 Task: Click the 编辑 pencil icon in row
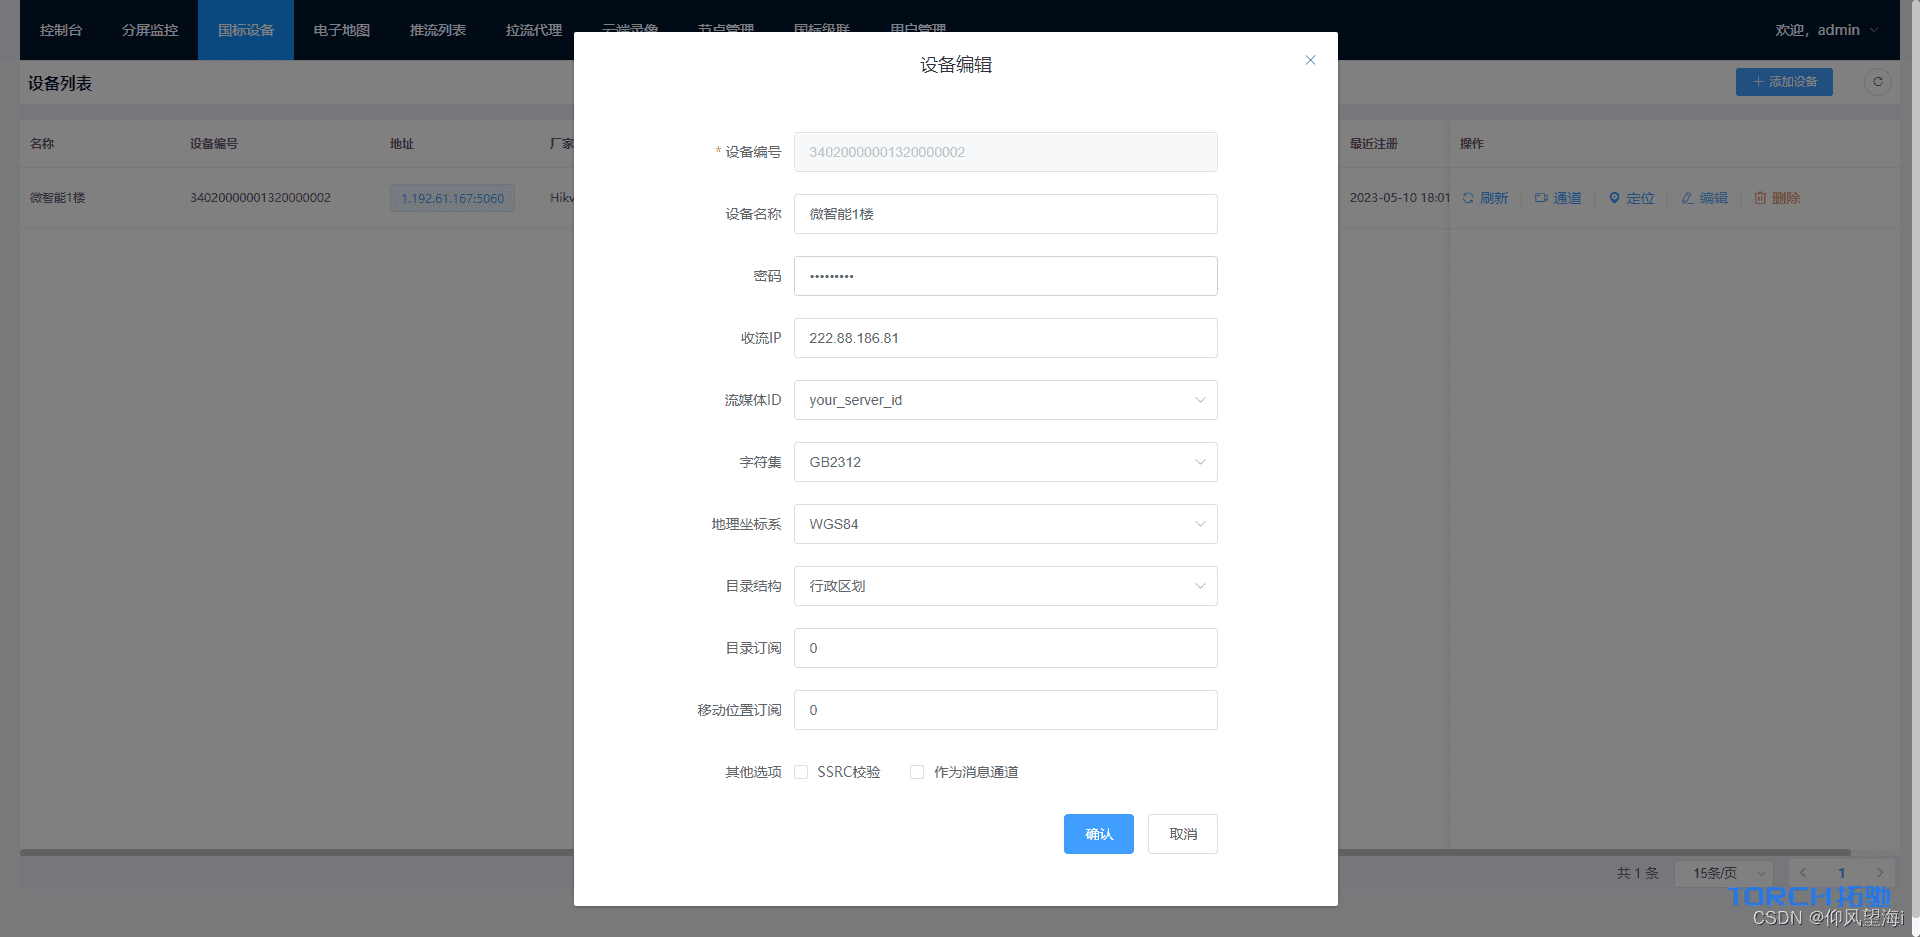click(1687, 198)
